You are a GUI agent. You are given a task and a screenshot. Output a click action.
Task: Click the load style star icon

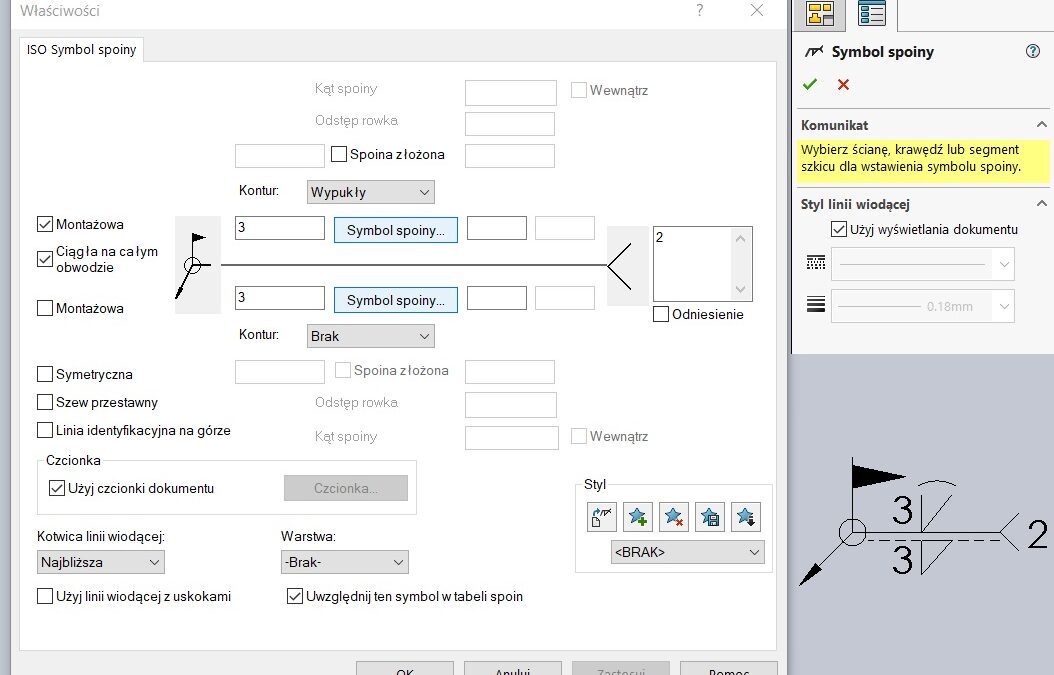click(x=746, y=517)
